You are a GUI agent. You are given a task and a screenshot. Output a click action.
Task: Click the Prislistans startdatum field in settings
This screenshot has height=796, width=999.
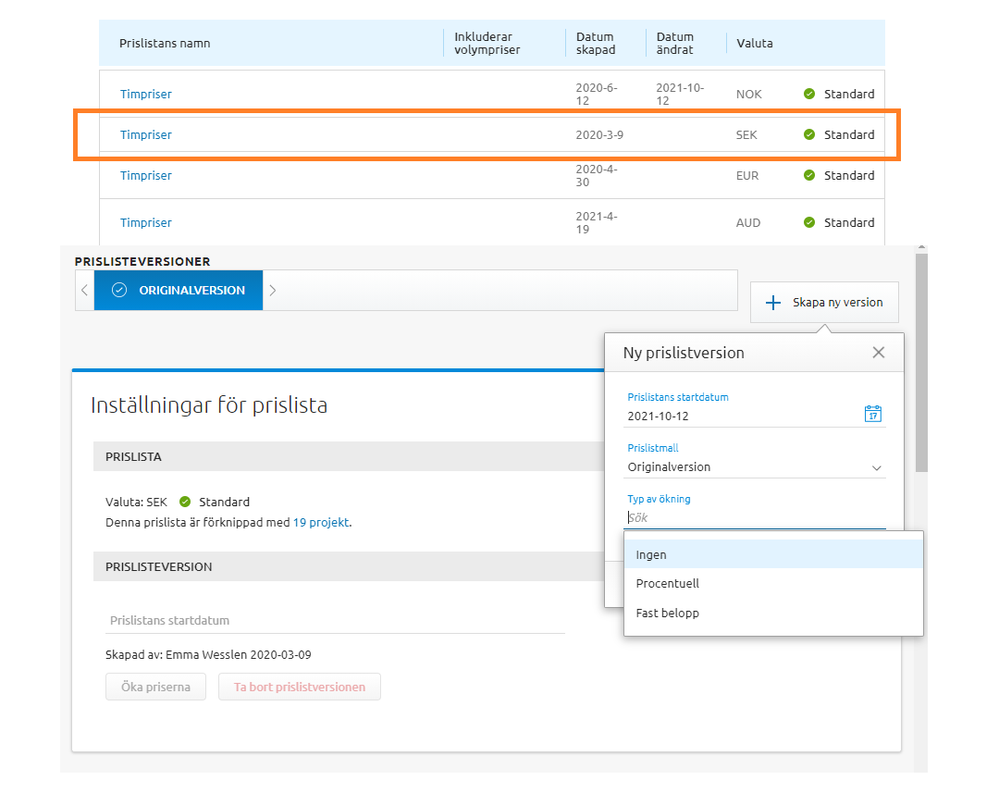(x=335, y=620)
